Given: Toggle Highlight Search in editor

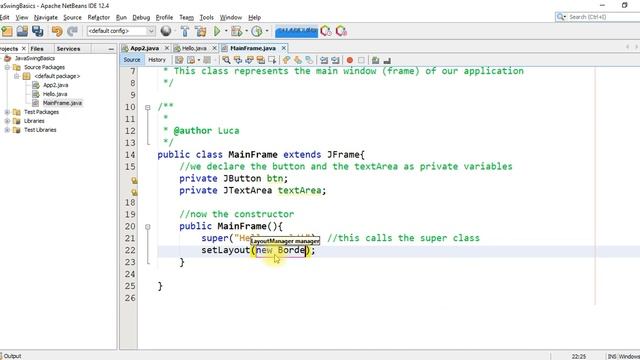Looking at the screenshot, I should point(260,60).
